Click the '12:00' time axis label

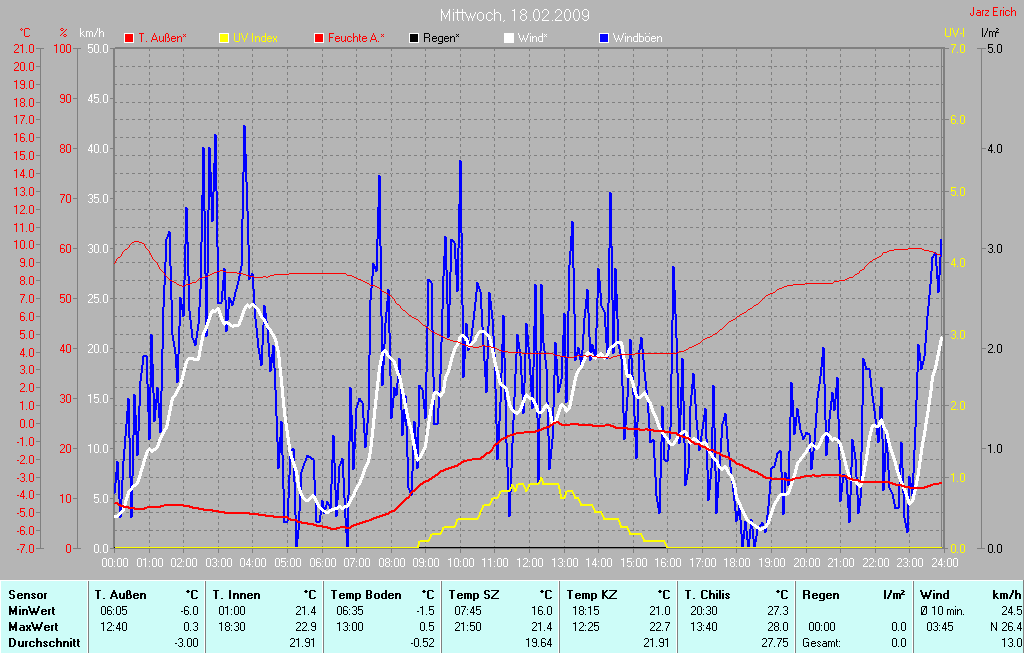(x=529, y=562)
